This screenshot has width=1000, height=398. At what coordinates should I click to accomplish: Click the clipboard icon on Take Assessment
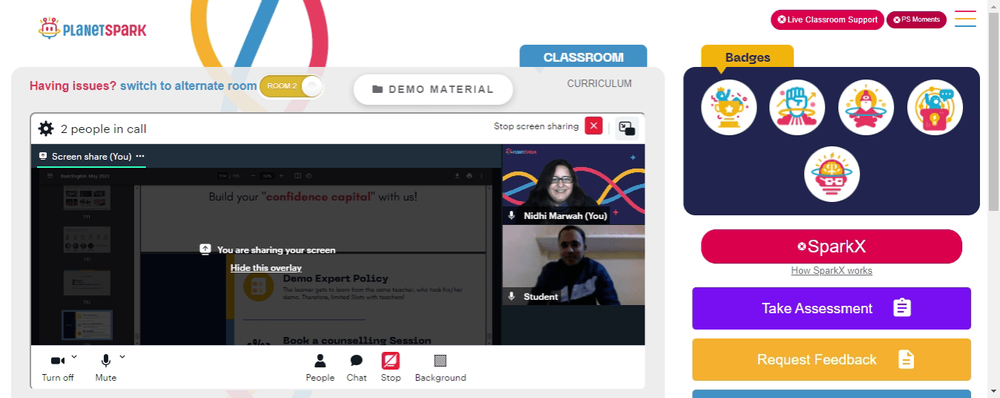[x=902, y=308]
